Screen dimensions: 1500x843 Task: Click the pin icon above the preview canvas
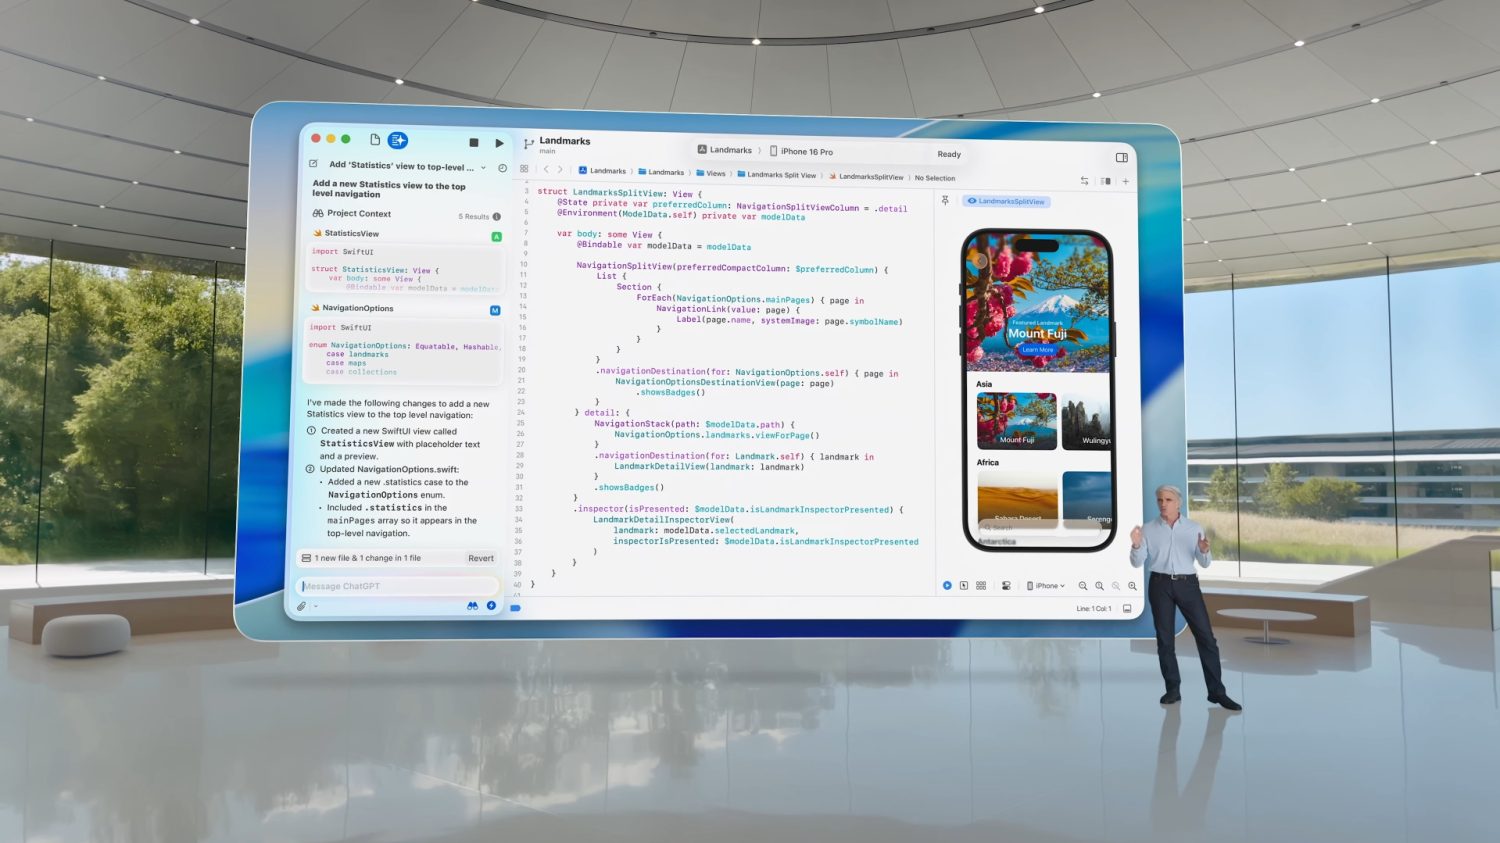point(946,200)
